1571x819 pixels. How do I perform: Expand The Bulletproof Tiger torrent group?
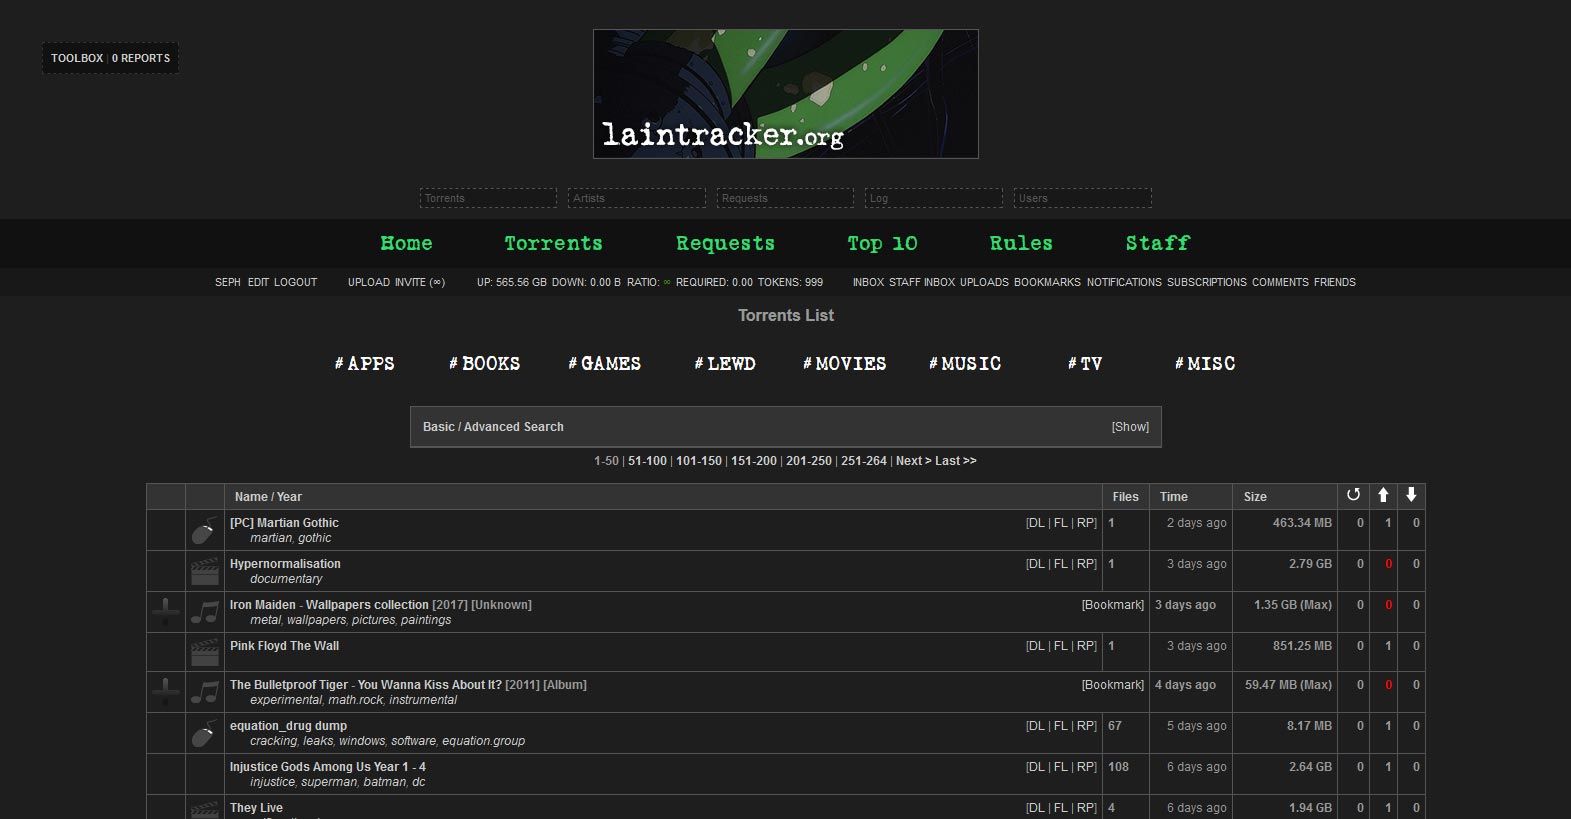(166, 692)
